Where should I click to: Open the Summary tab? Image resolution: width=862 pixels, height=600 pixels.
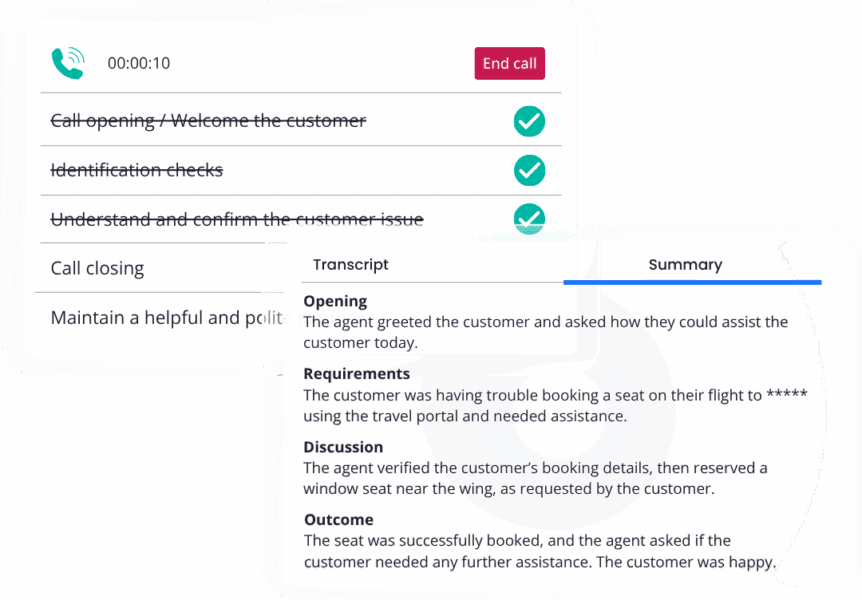pos(684,264)
